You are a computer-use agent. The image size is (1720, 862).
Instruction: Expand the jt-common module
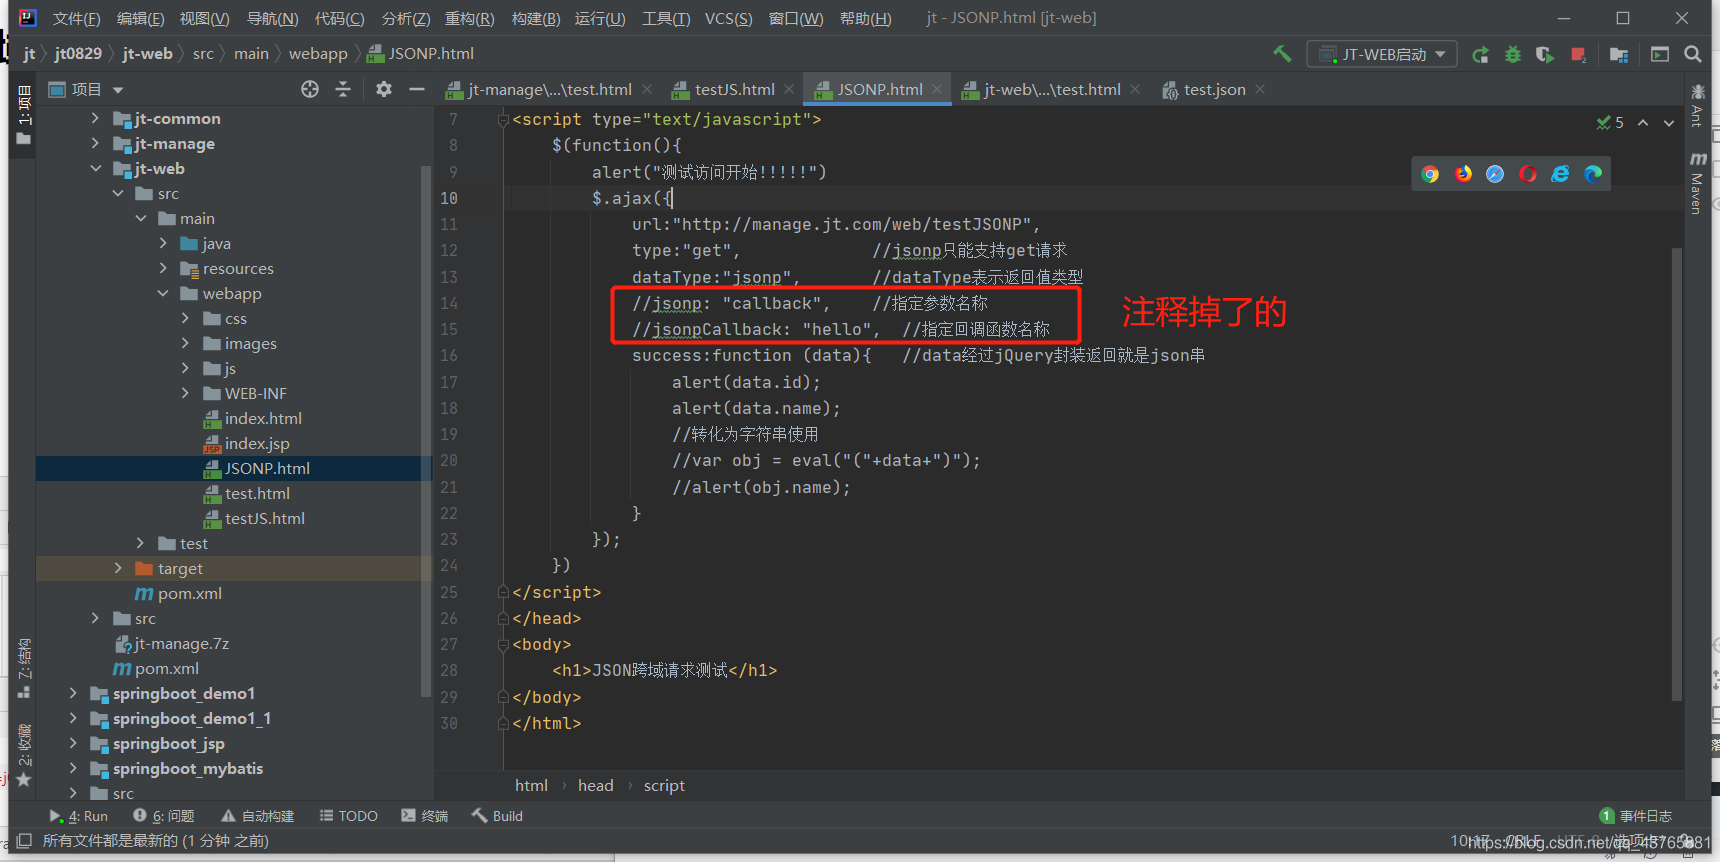click(95, 118)
